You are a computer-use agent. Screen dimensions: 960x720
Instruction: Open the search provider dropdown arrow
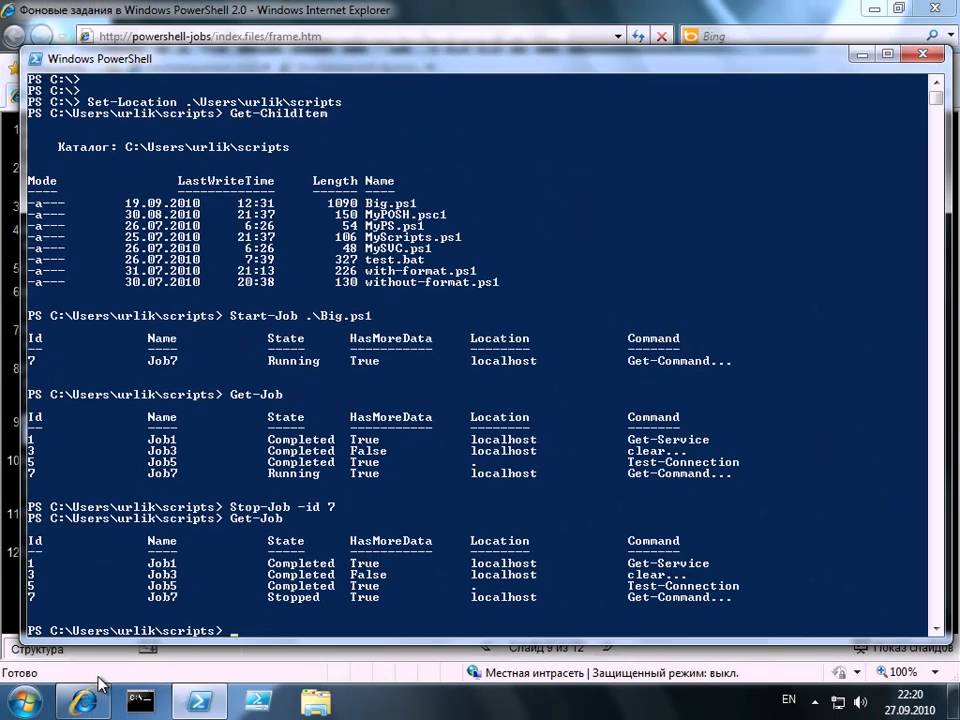click(951, 36)
